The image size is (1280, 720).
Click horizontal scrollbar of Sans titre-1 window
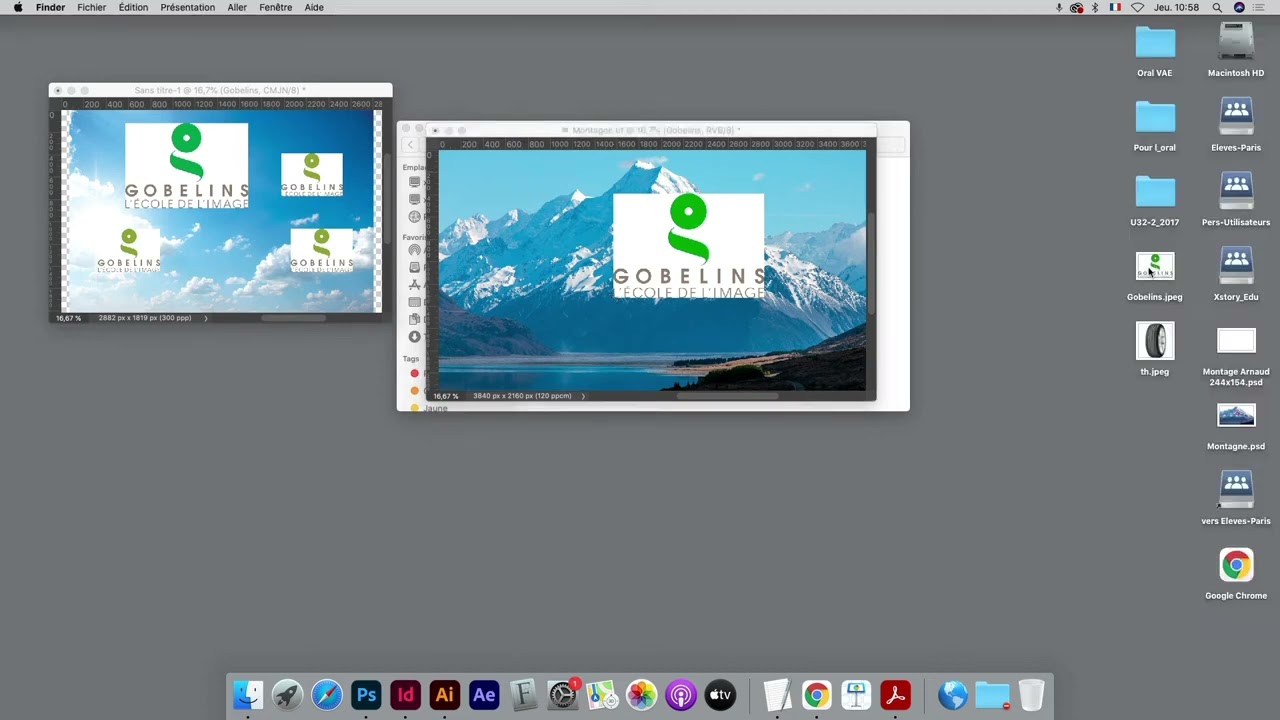coord(293,318)
